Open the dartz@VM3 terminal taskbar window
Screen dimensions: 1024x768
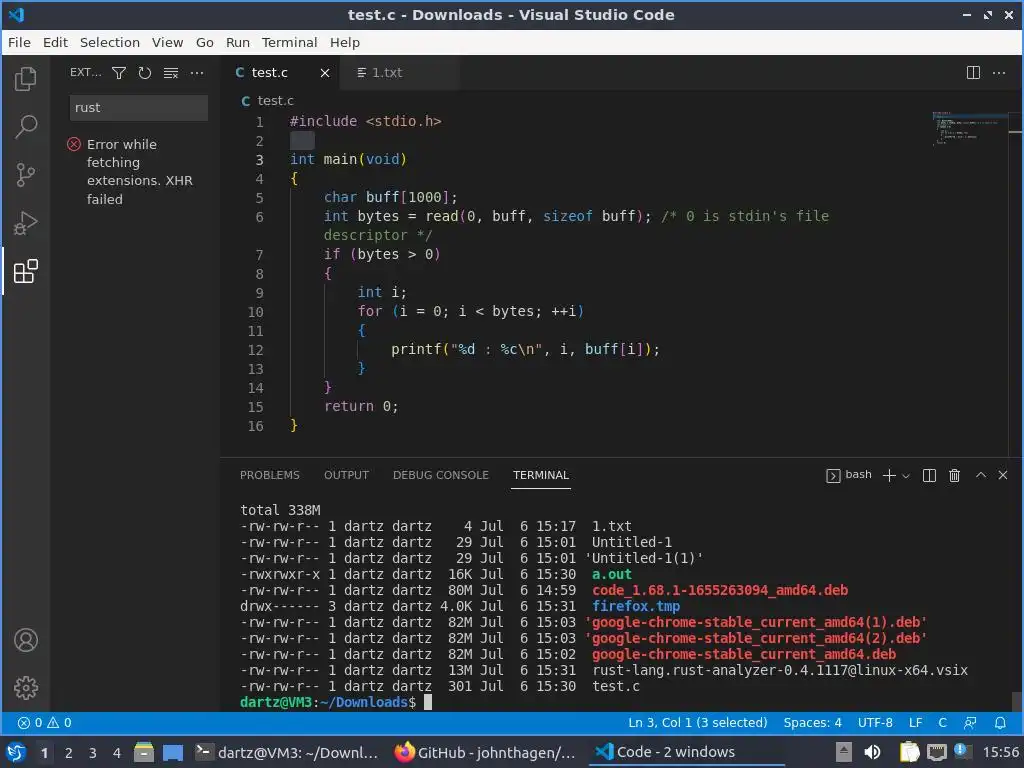287,752
